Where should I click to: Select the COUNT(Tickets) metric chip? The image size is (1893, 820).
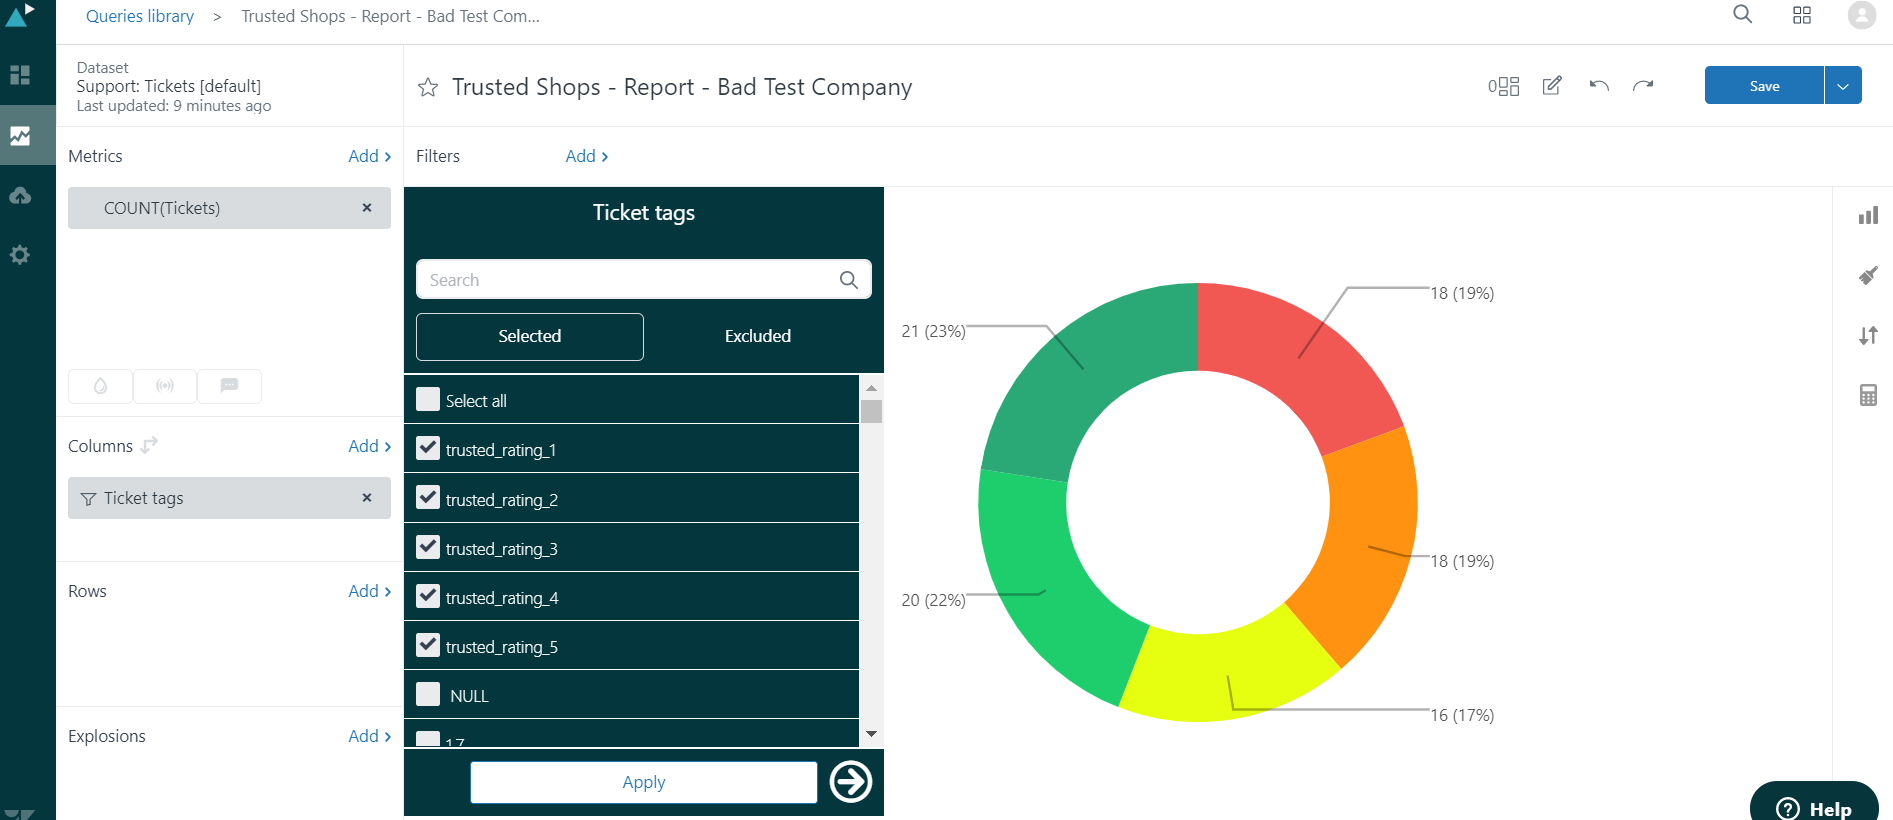pos(229,208)
